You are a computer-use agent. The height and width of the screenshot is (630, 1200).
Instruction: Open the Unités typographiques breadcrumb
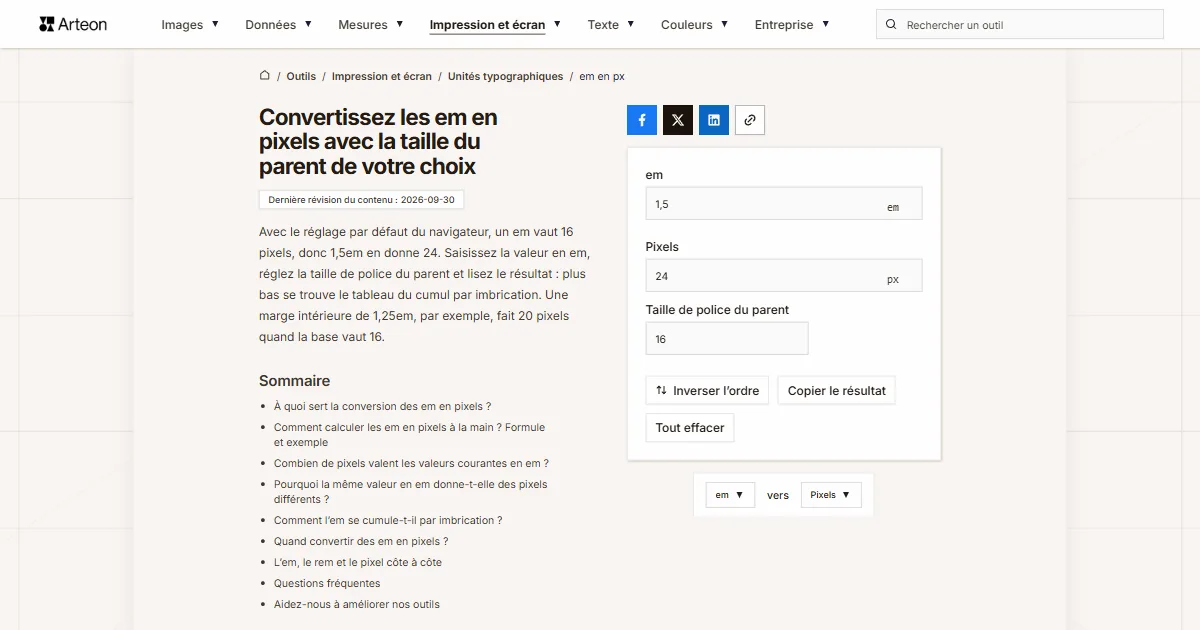point(506,76)
